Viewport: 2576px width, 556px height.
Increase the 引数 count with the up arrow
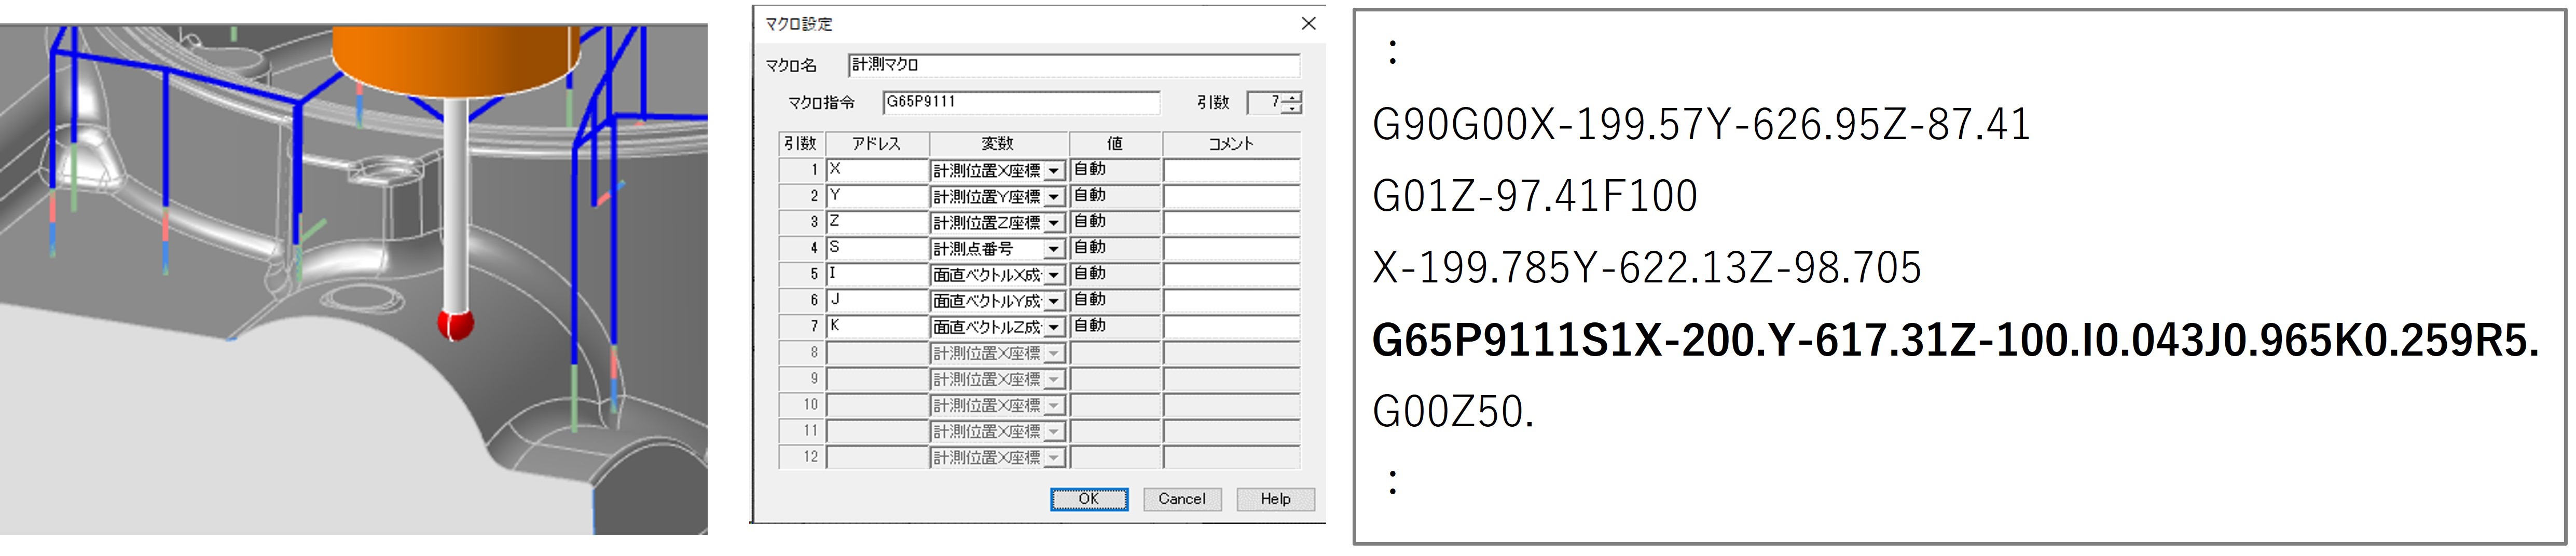click(1294, 97)
